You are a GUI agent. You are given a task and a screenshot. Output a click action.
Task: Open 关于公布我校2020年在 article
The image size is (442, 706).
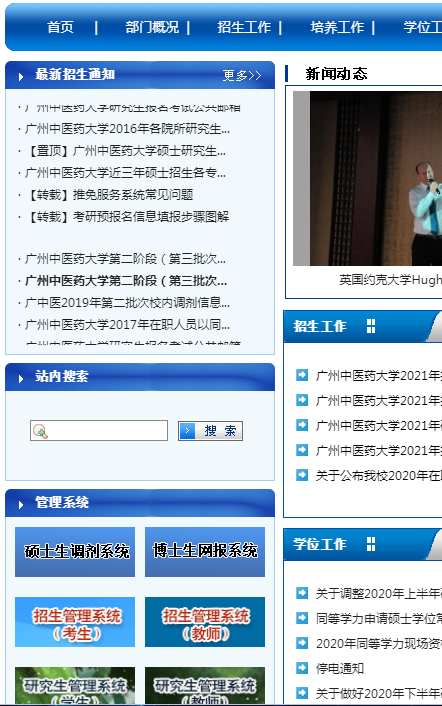coord(379,475)
